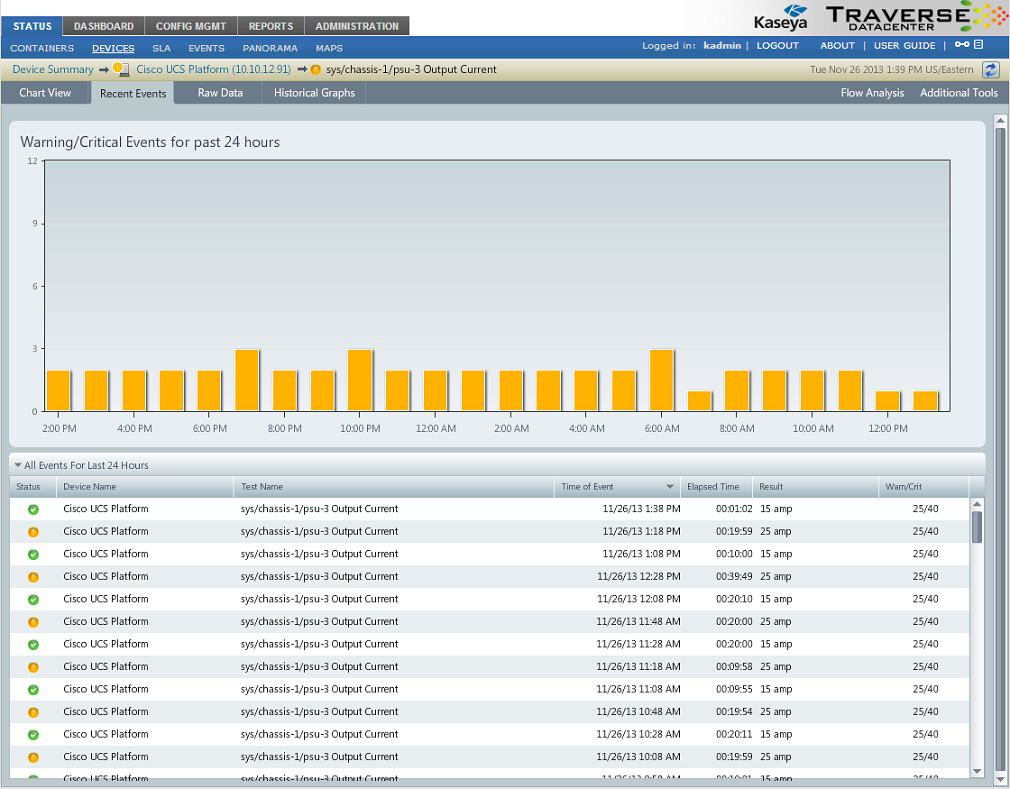Collapse the All Events For Last 24 Hours panel
The height and width of the screenshot is (789, 1010).
coord(18,465)
